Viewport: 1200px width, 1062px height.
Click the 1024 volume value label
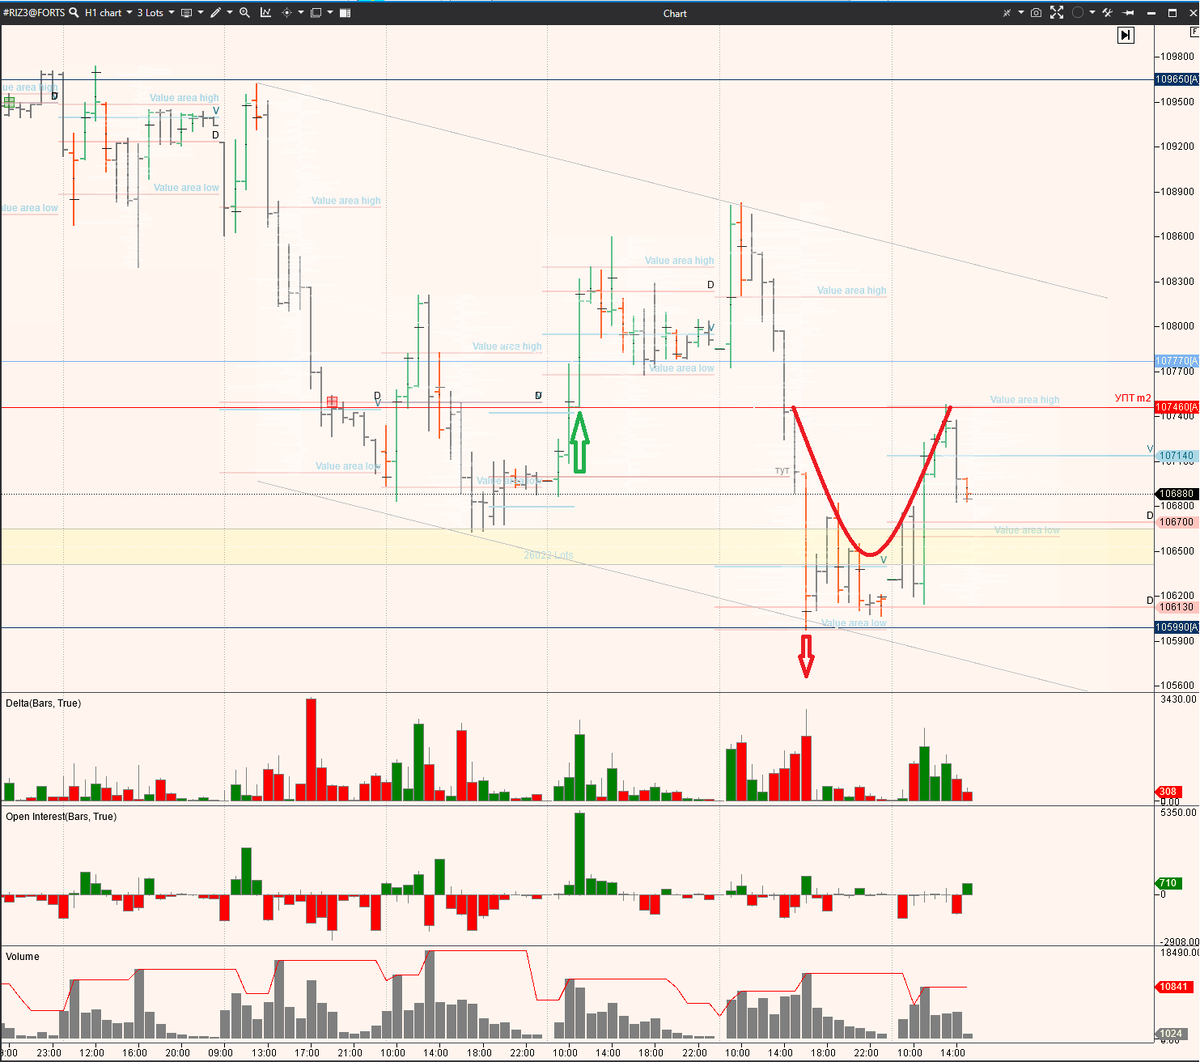click(1169, 1033)
